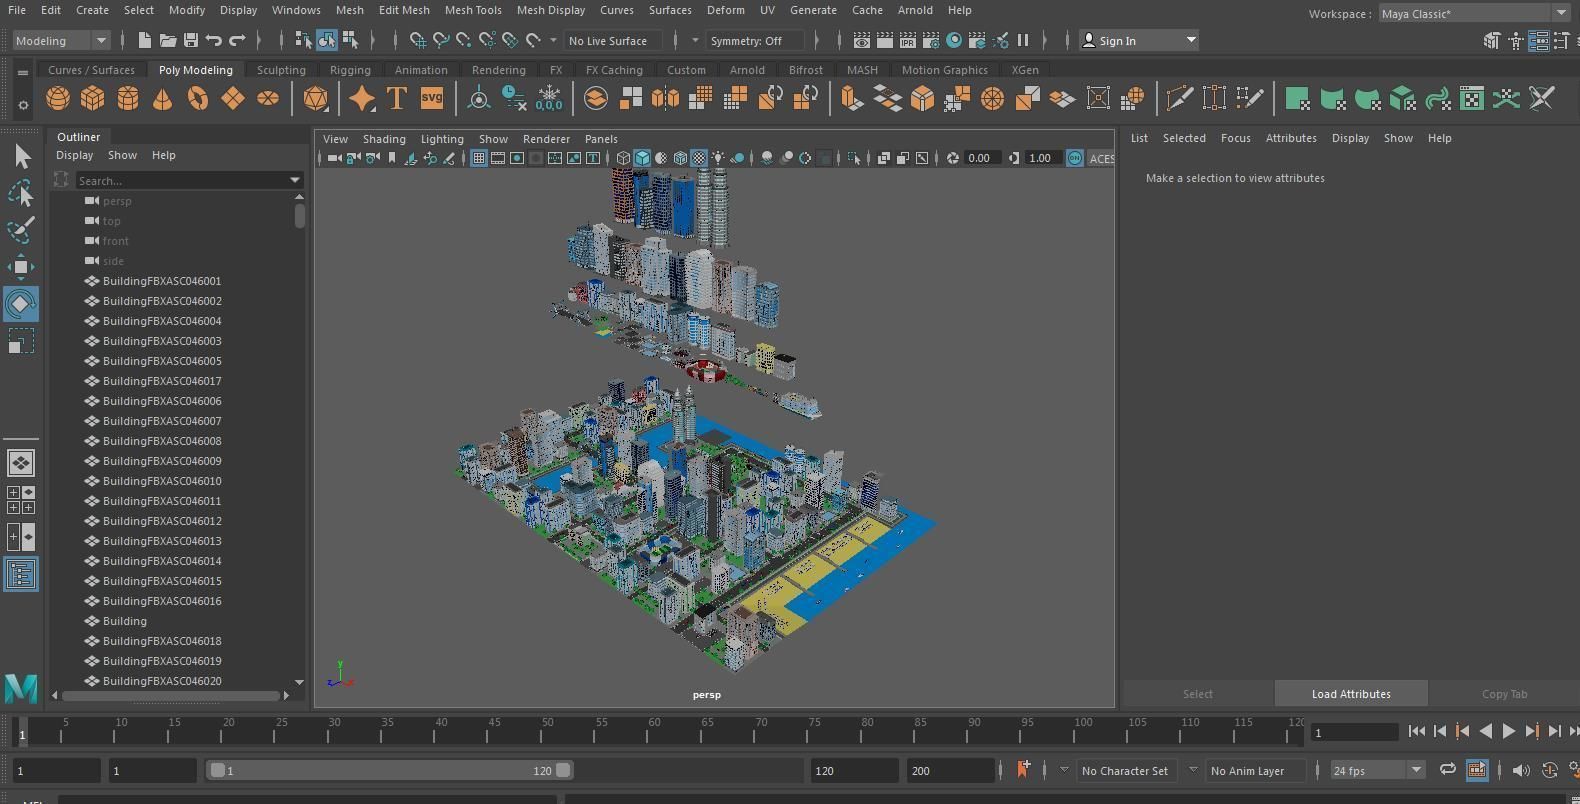Toggle loop playback mode
This screenshot has width=1580, height=804.
coord(1447,770)
